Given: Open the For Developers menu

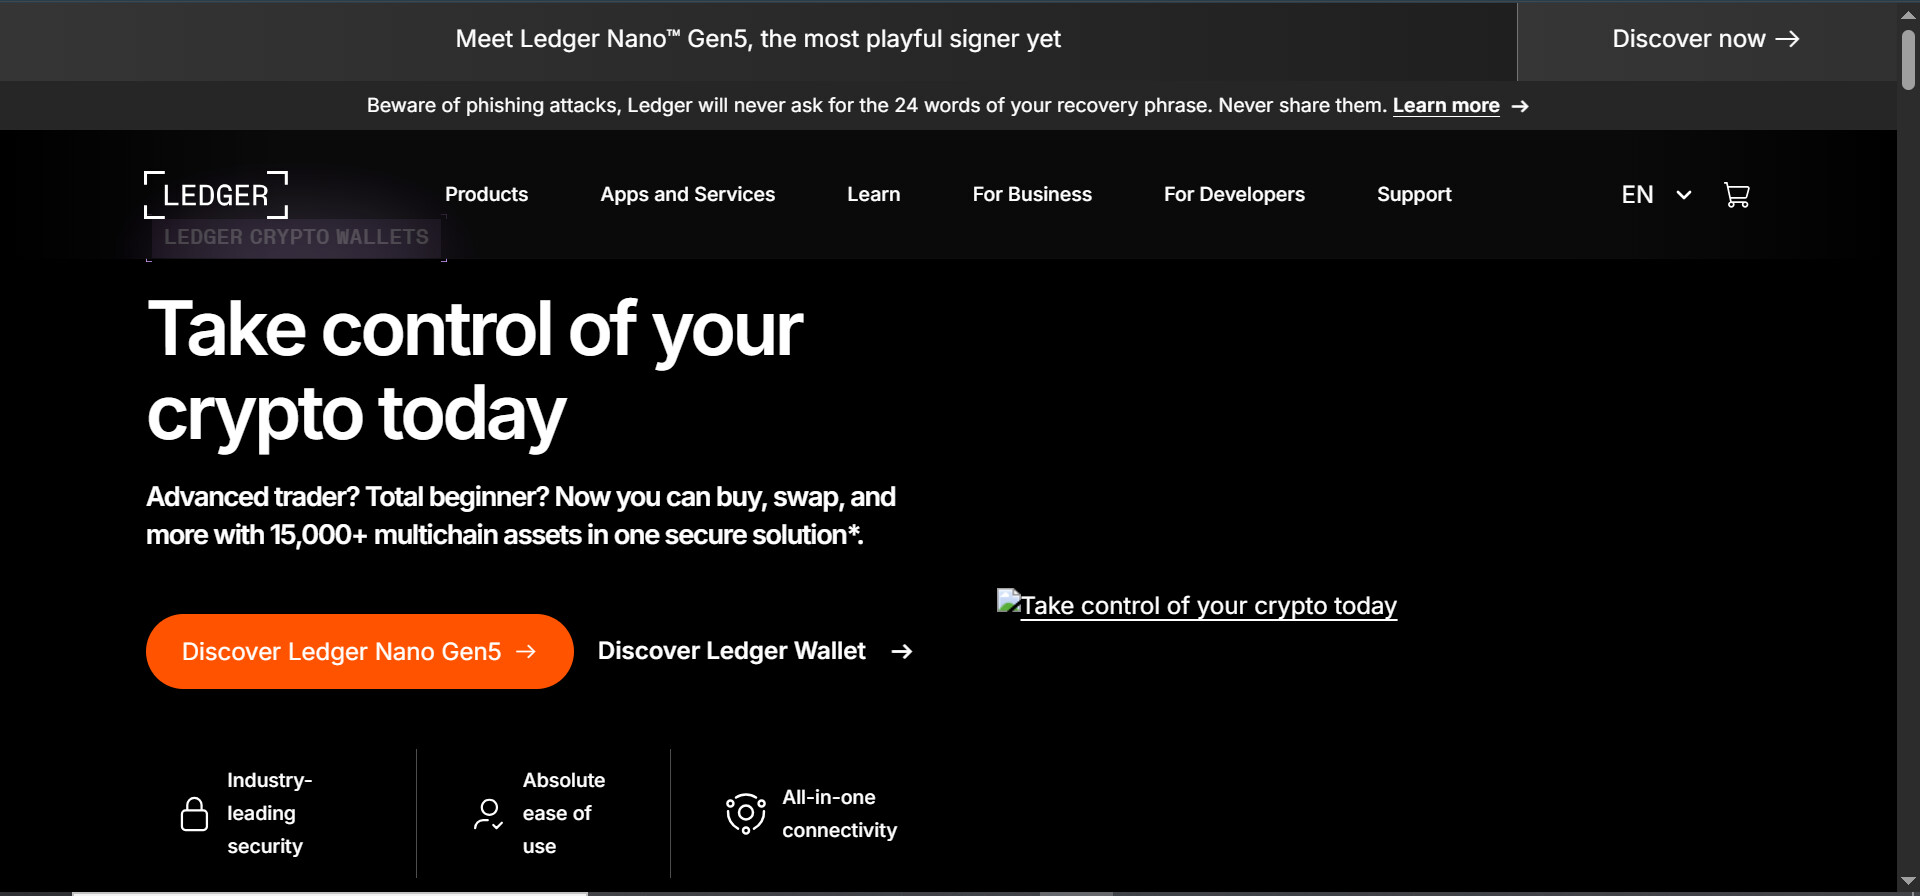Looking at the screenshot, I should pos(1234,195).
